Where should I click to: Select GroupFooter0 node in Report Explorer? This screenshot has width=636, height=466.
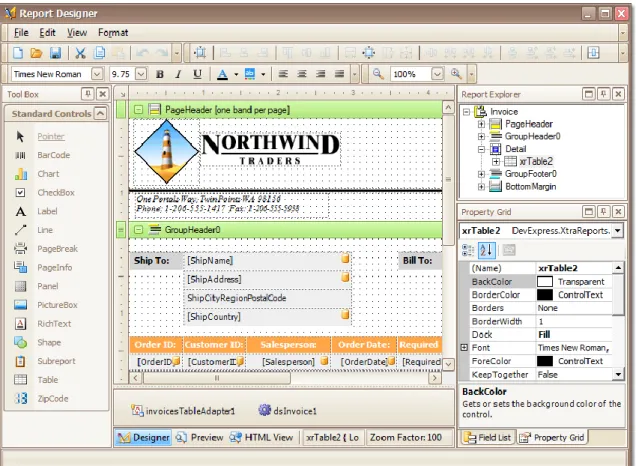click(x=531, y=174)
